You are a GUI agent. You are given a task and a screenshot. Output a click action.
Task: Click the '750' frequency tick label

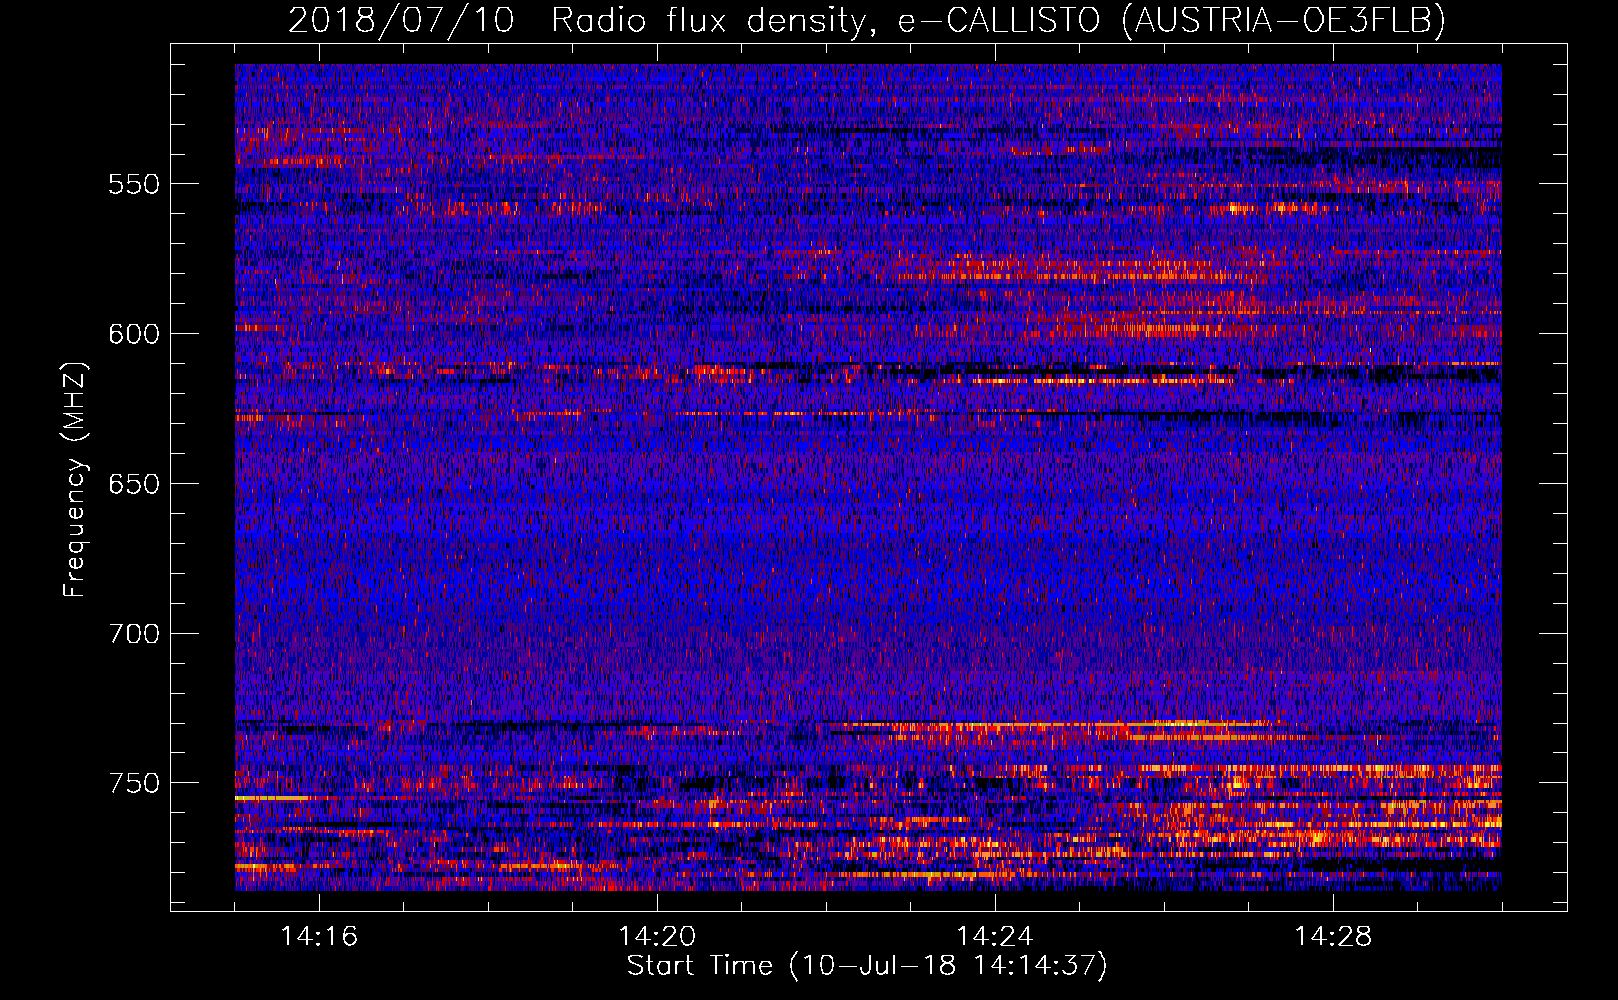(134, 783)
